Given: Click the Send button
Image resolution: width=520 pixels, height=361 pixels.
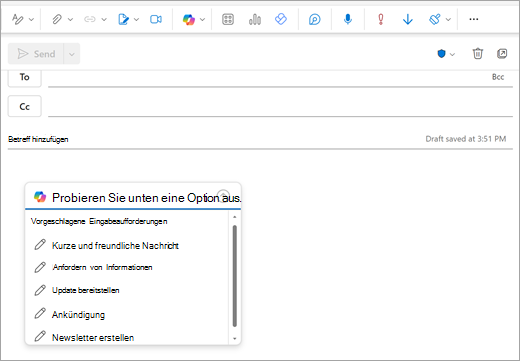Looking at the screenshot, I should click(x=36, y=54).
